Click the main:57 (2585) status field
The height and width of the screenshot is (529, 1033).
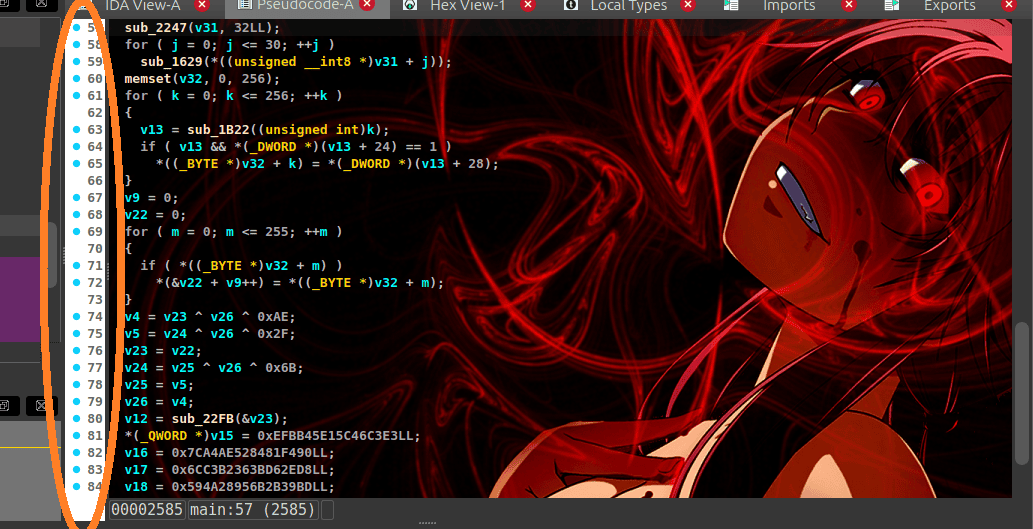tap(254, 510)
